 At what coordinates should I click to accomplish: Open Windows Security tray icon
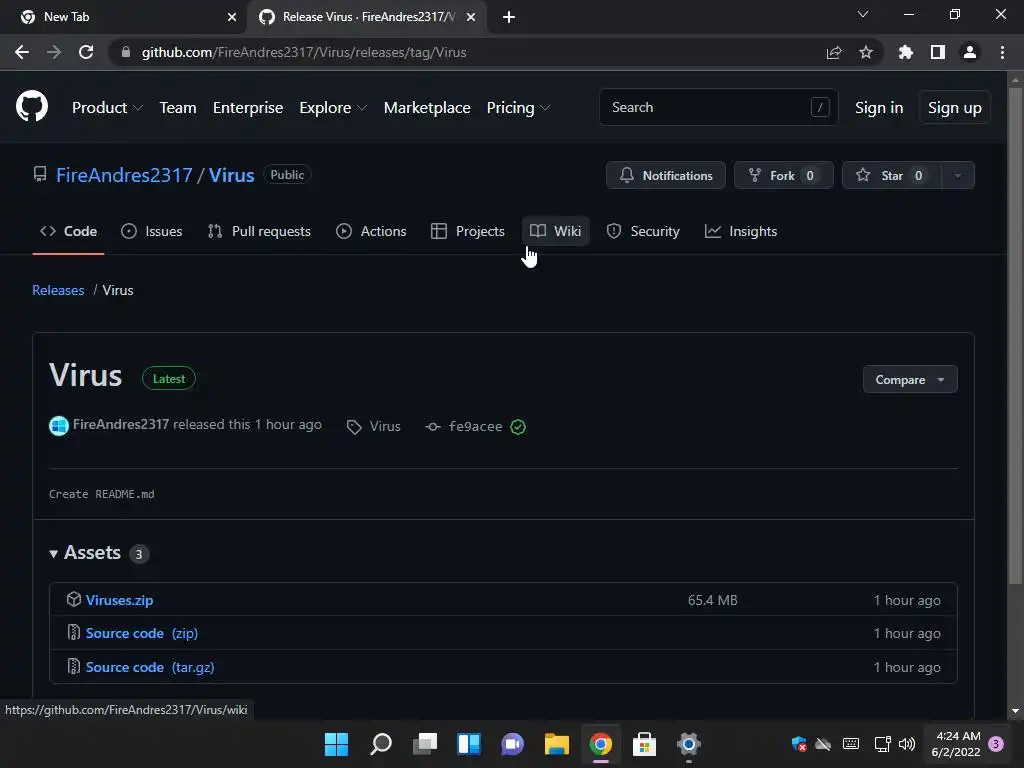tap(799, 744)
